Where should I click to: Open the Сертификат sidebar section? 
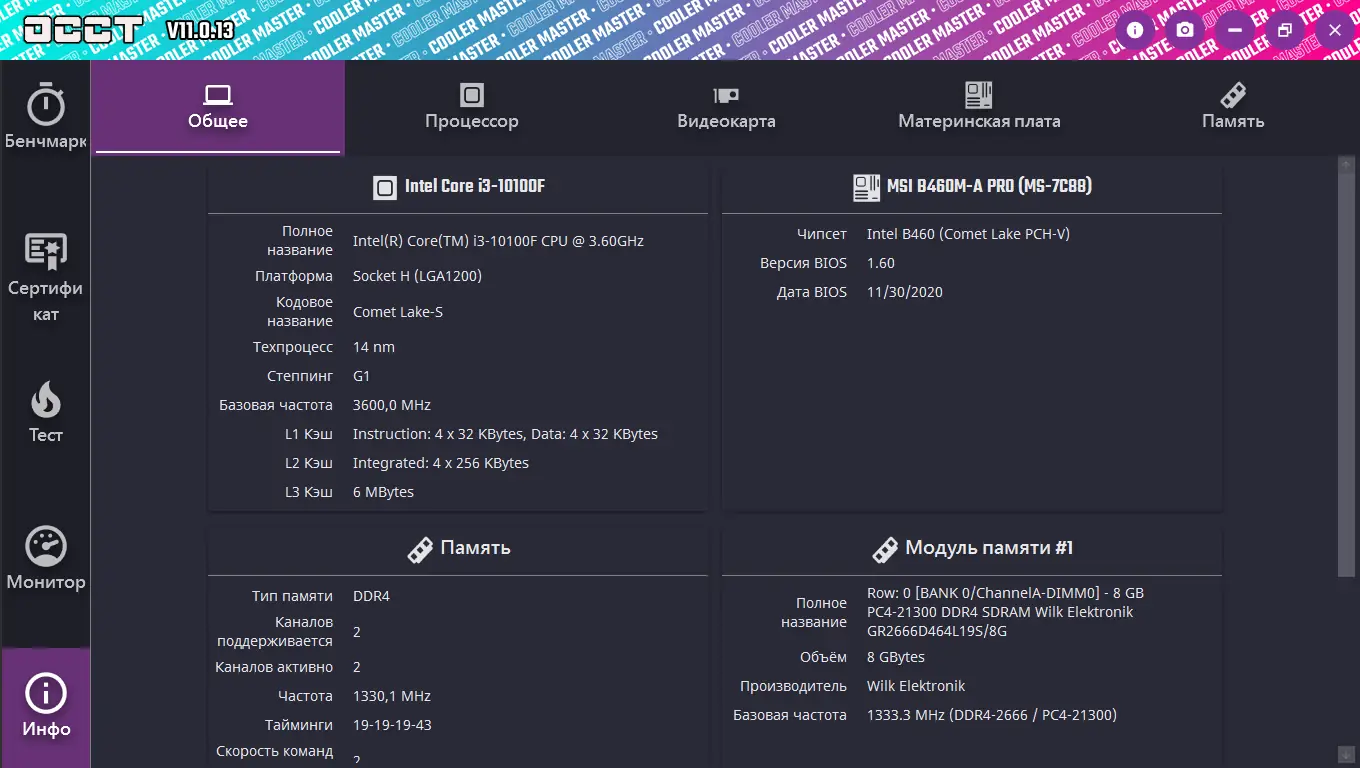tap(46, 254)
